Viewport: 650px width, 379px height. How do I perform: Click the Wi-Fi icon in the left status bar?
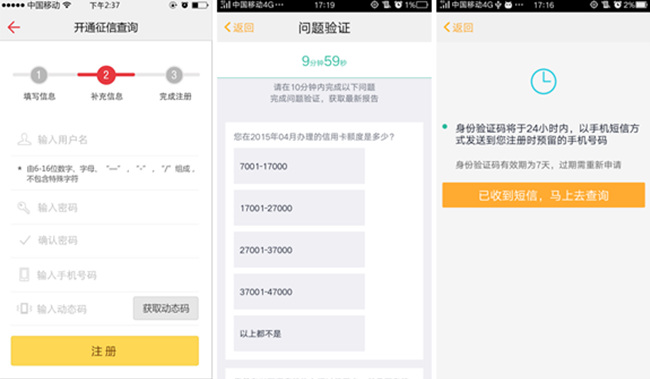[66, 5]
